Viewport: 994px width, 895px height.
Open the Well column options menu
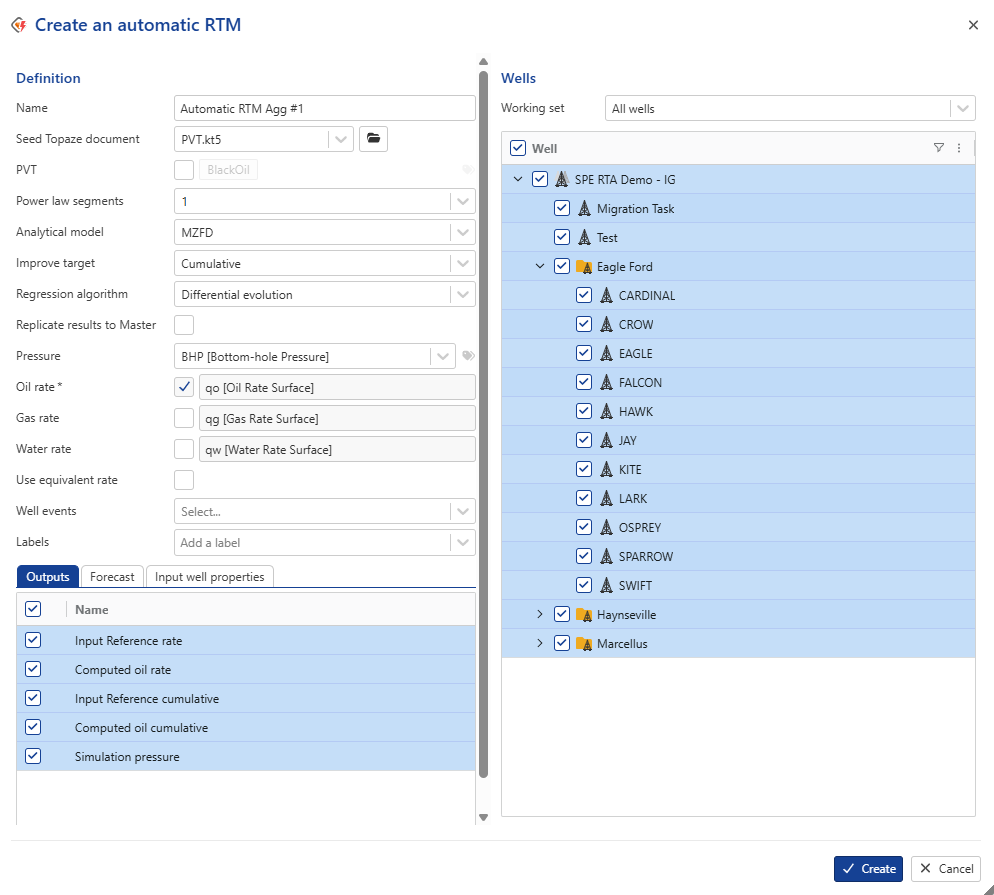click(x=959, y=148)
